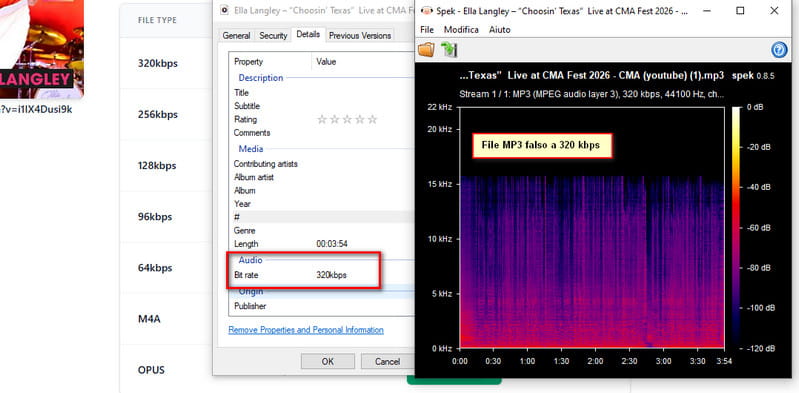Switch to General tab in Properties
This screenshot has height=393, width=799.
[236, 36]
